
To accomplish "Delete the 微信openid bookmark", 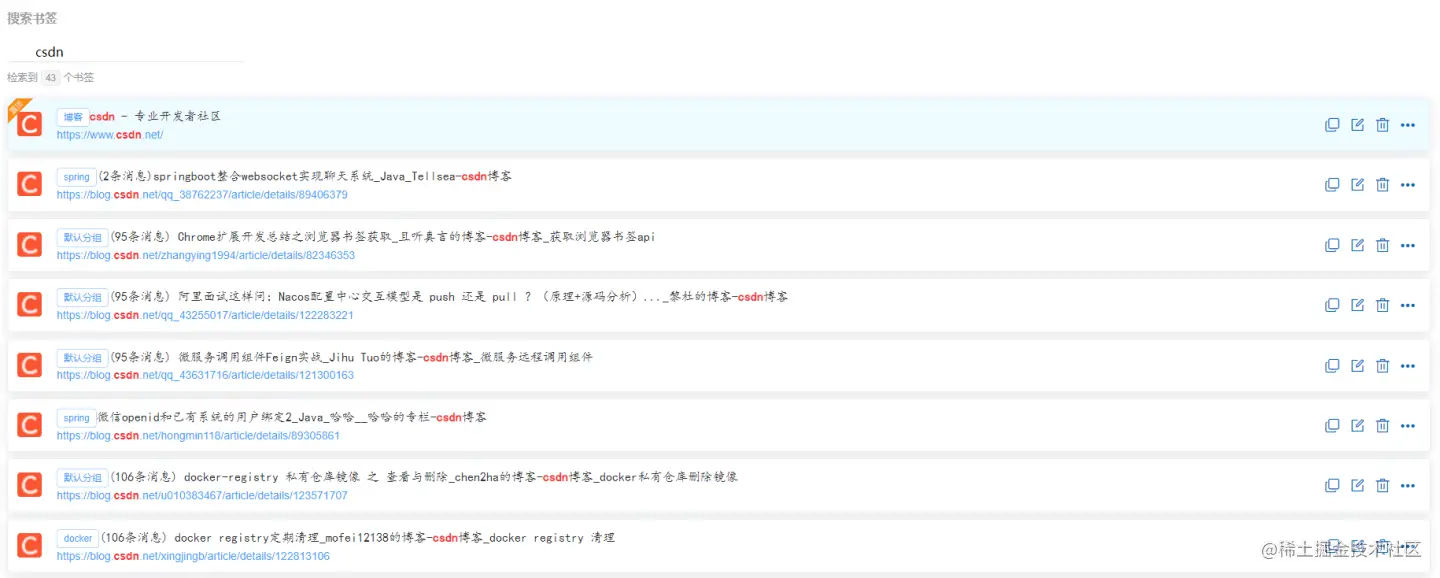I will click(1382, 426).
